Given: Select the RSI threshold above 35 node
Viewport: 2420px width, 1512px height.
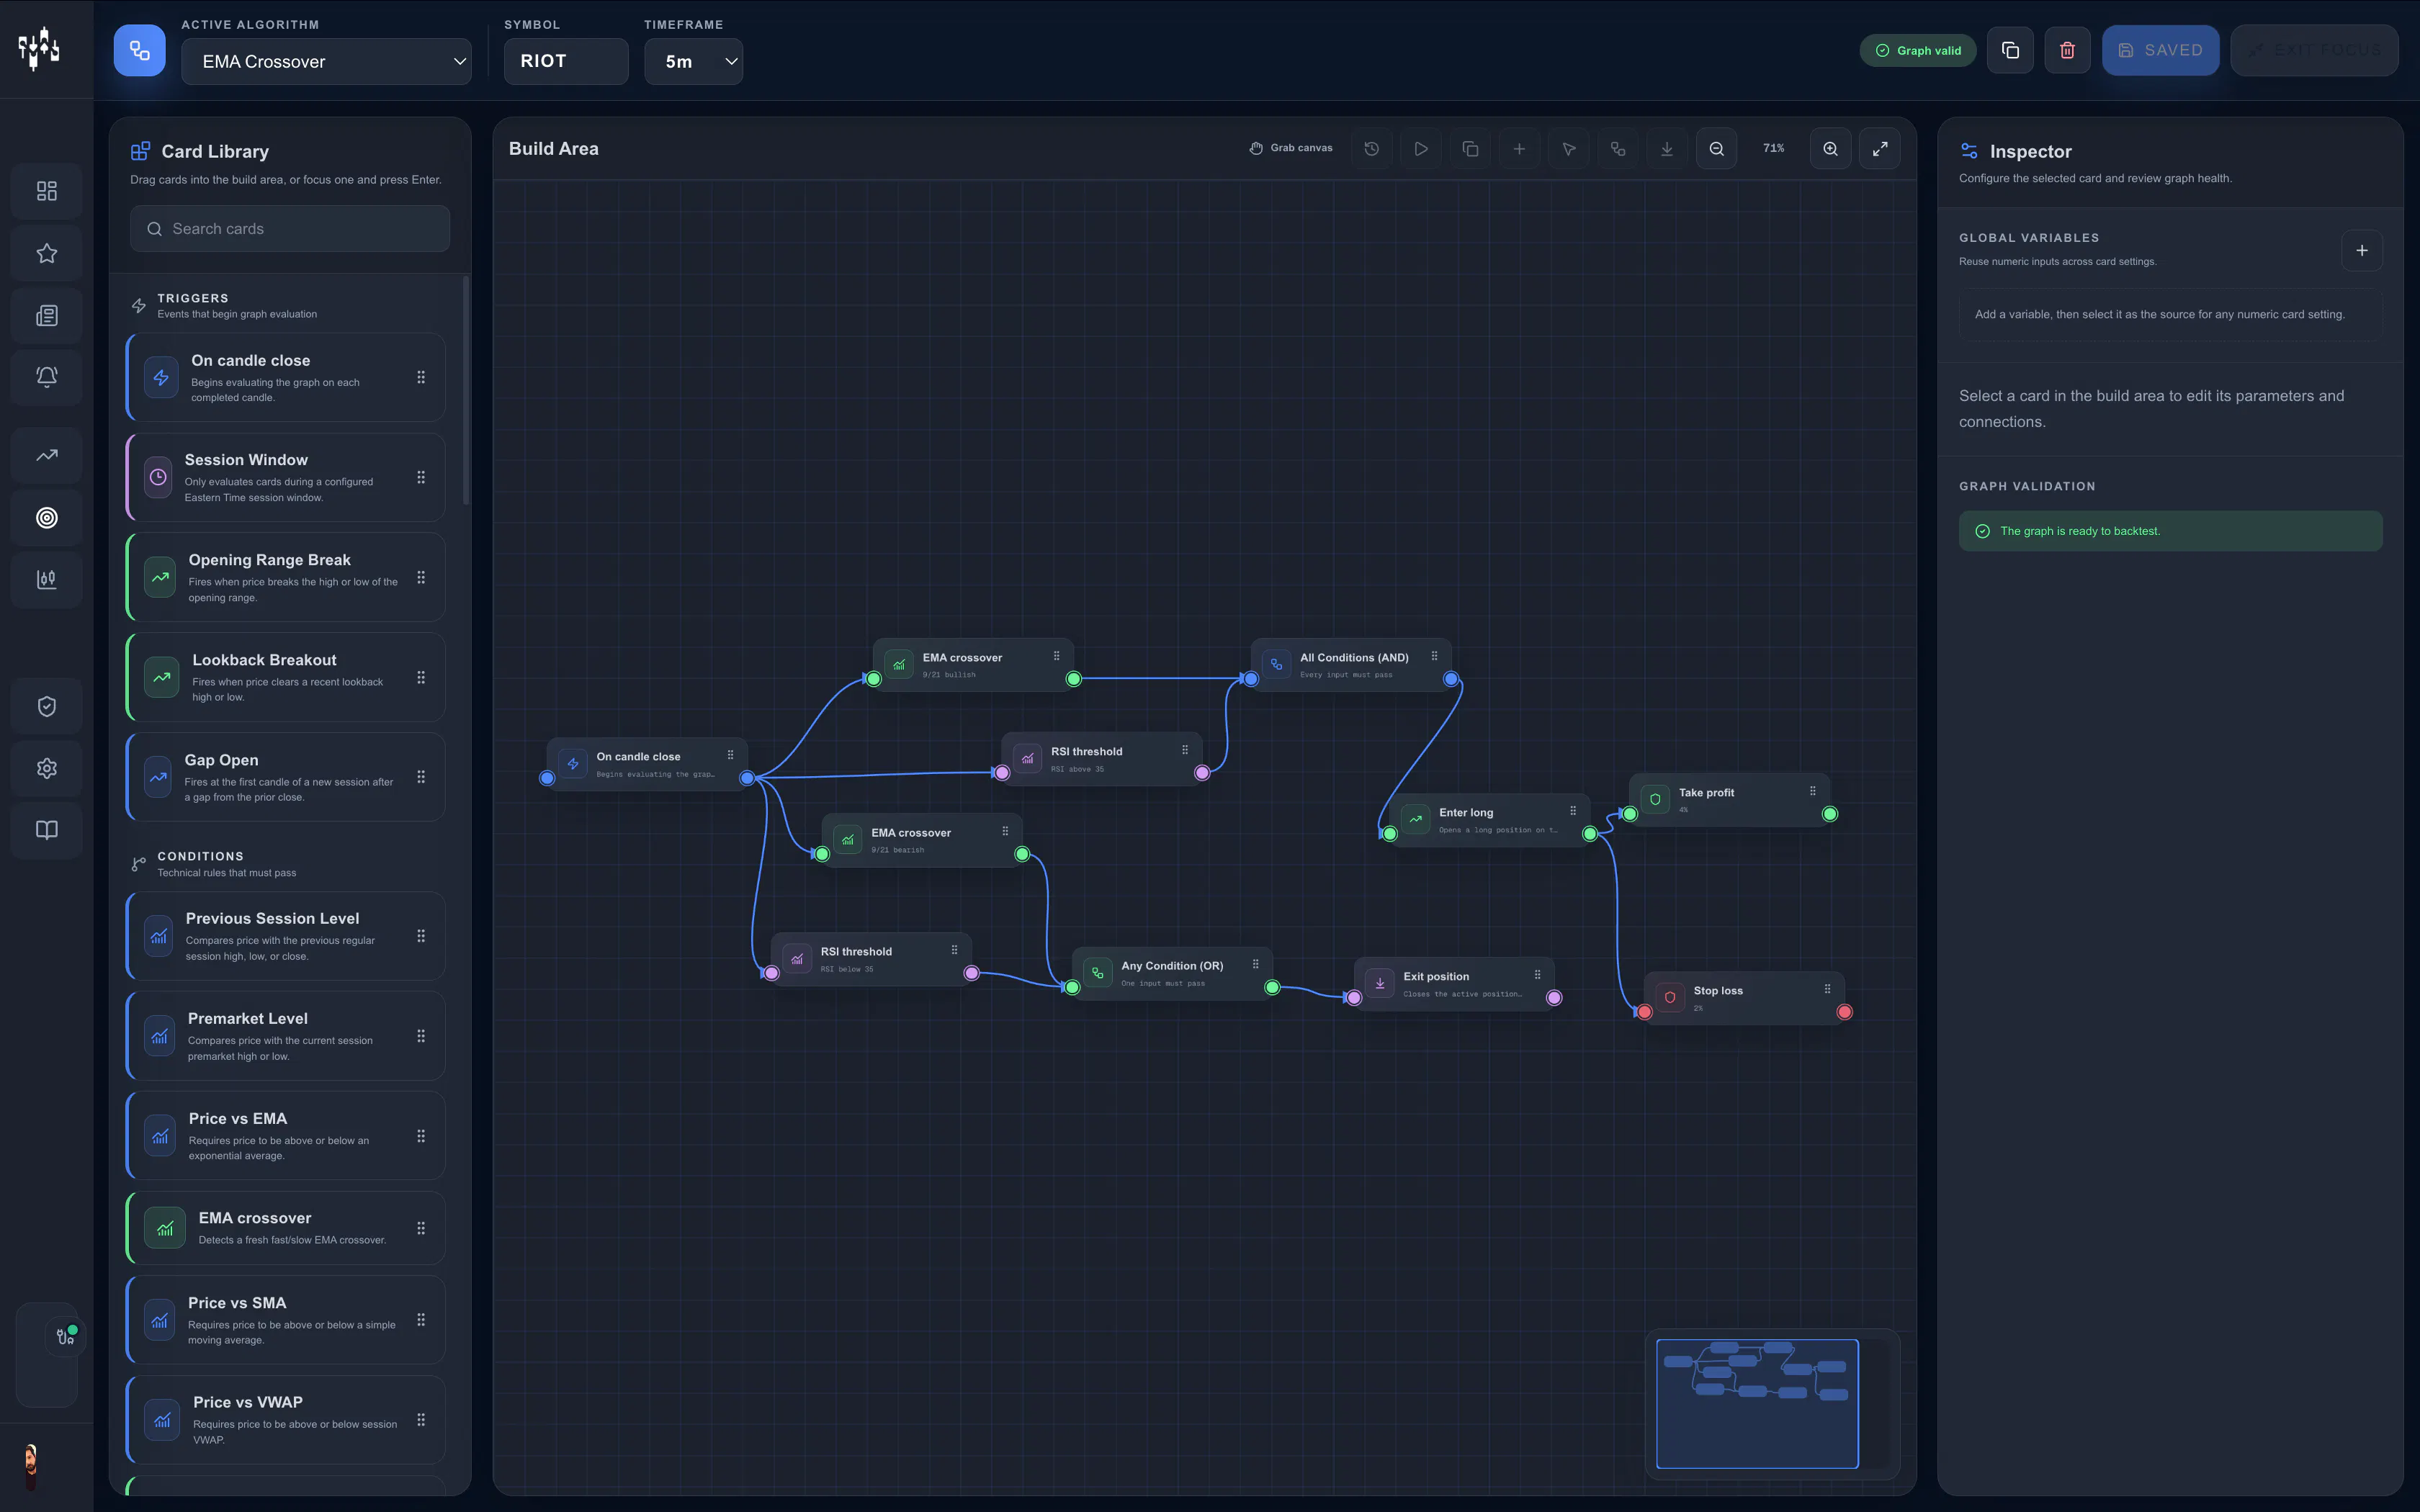Looking at the screenshot, I should point(1102,759).
